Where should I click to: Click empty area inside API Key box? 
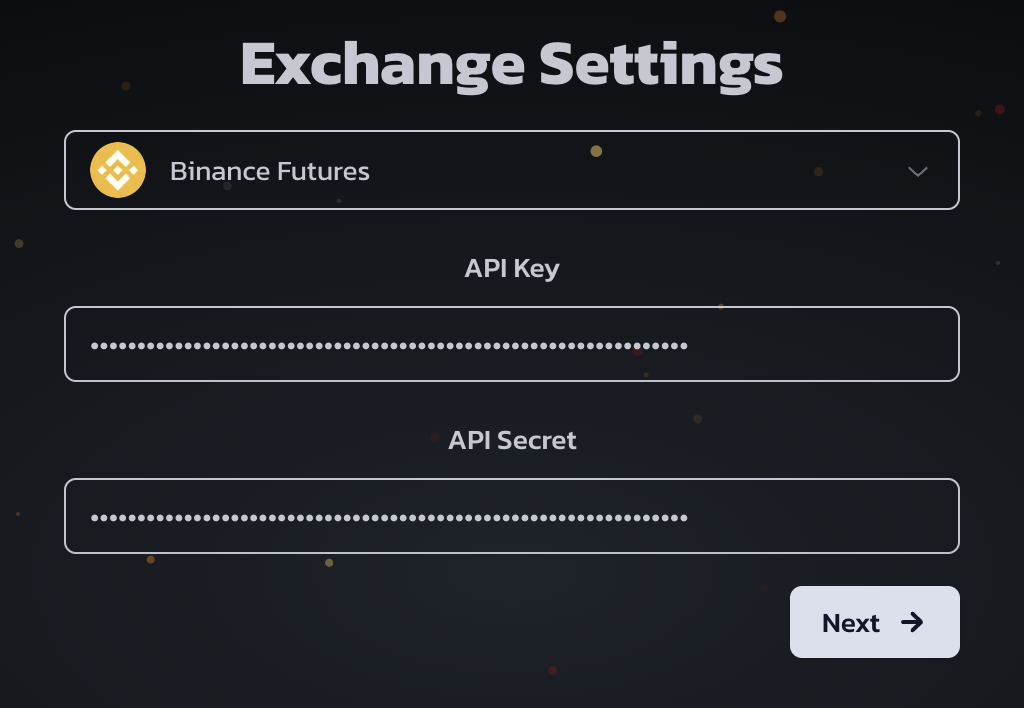point(823,344)
